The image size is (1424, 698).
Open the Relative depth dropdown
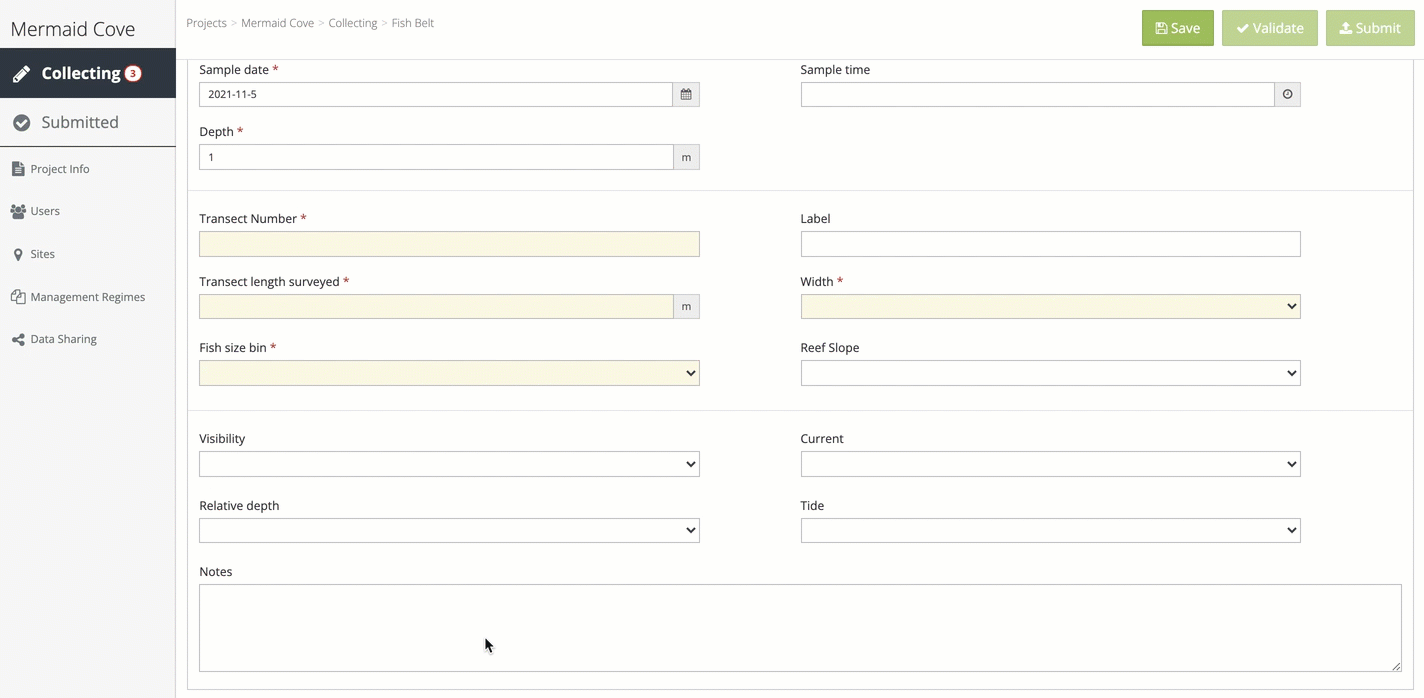point(449,530)
